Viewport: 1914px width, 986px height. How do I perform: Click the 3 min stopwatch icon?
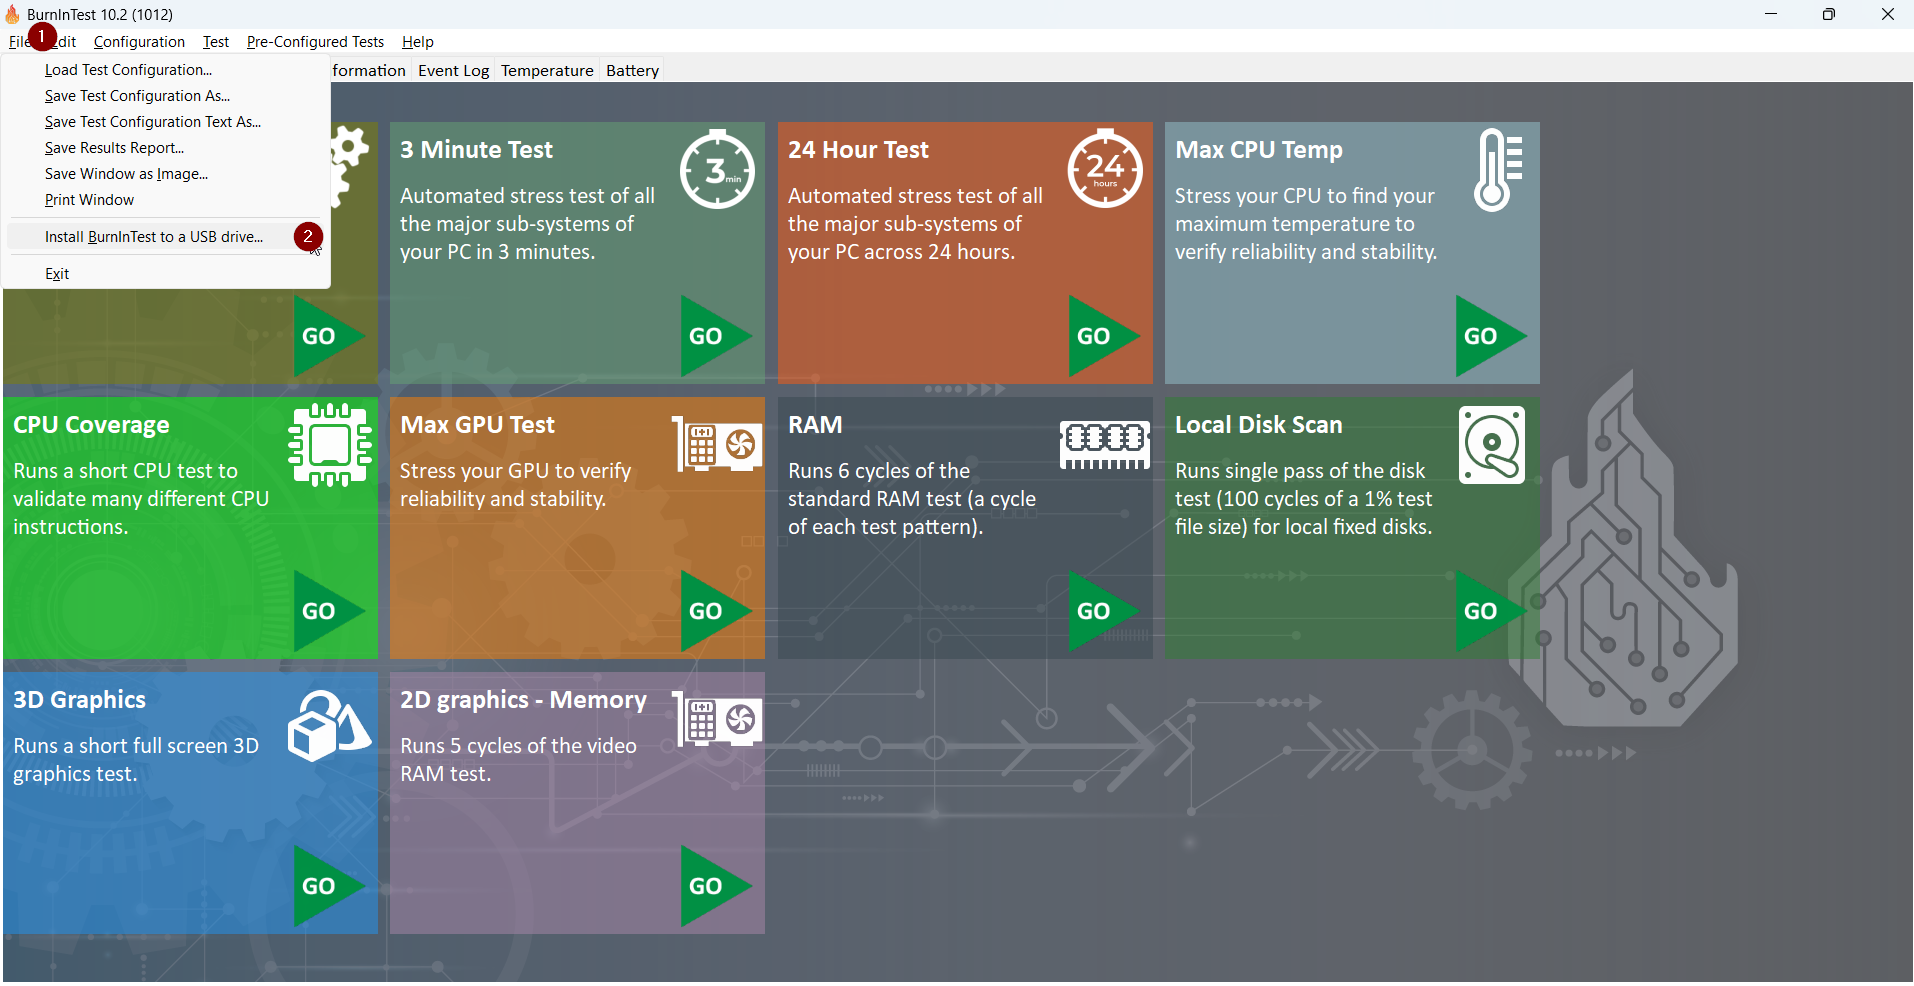(x=718, y=169)
